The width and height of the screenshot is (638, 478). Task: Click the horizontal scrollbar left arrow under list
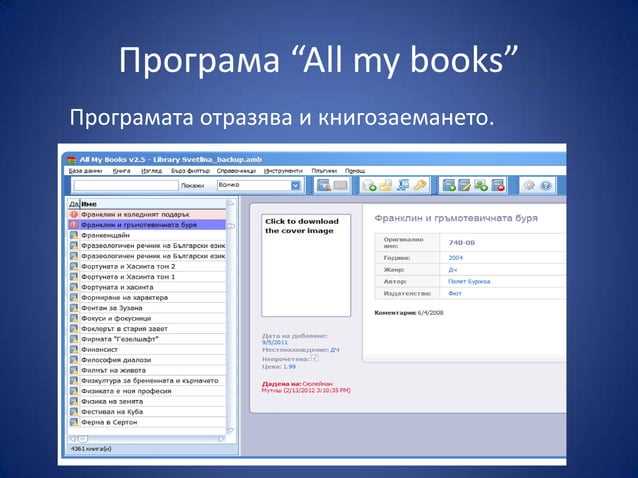tap(73, 439)
